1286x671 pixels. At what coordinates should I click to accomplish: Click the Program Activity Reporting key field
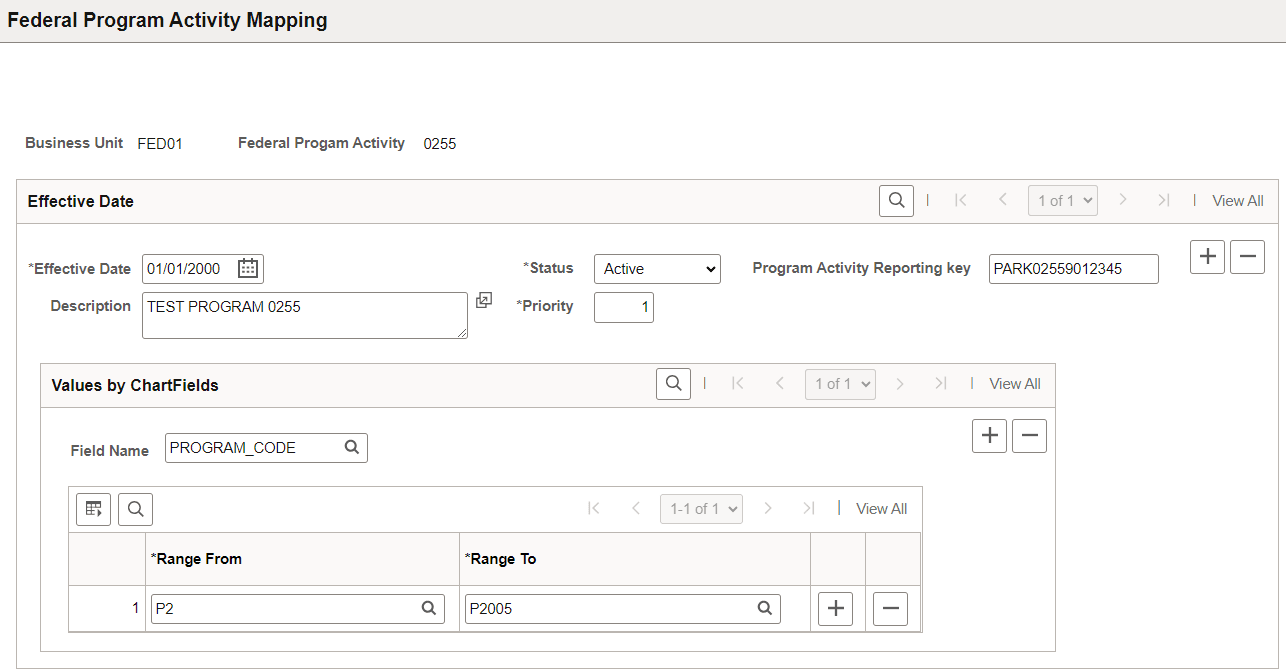tap(1073, 268)
